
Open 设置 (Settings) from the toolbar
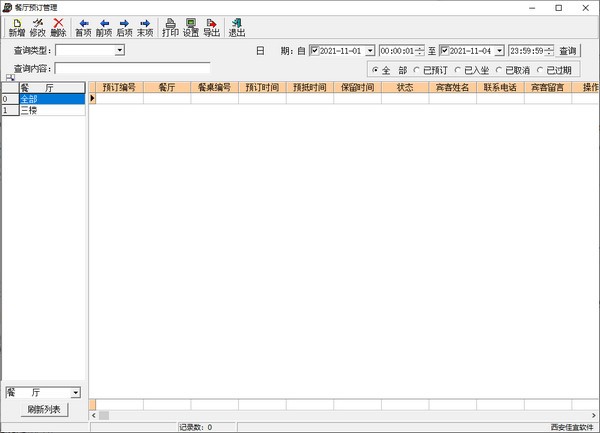click(x=191, y=27)
